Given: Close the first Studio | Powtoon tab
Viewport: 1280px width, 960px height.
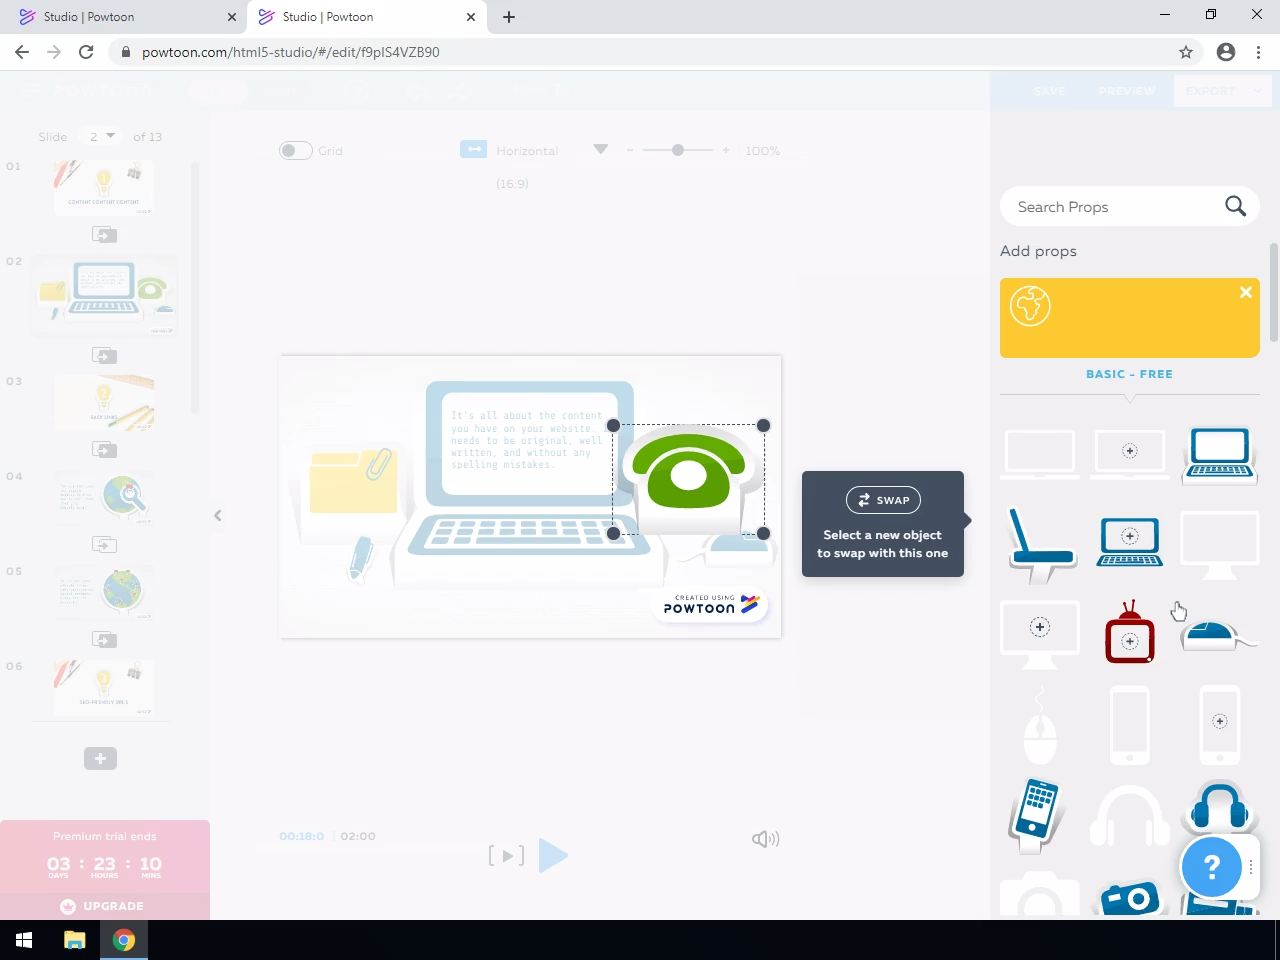Looking at the screenshot, I should click(232, 17).
